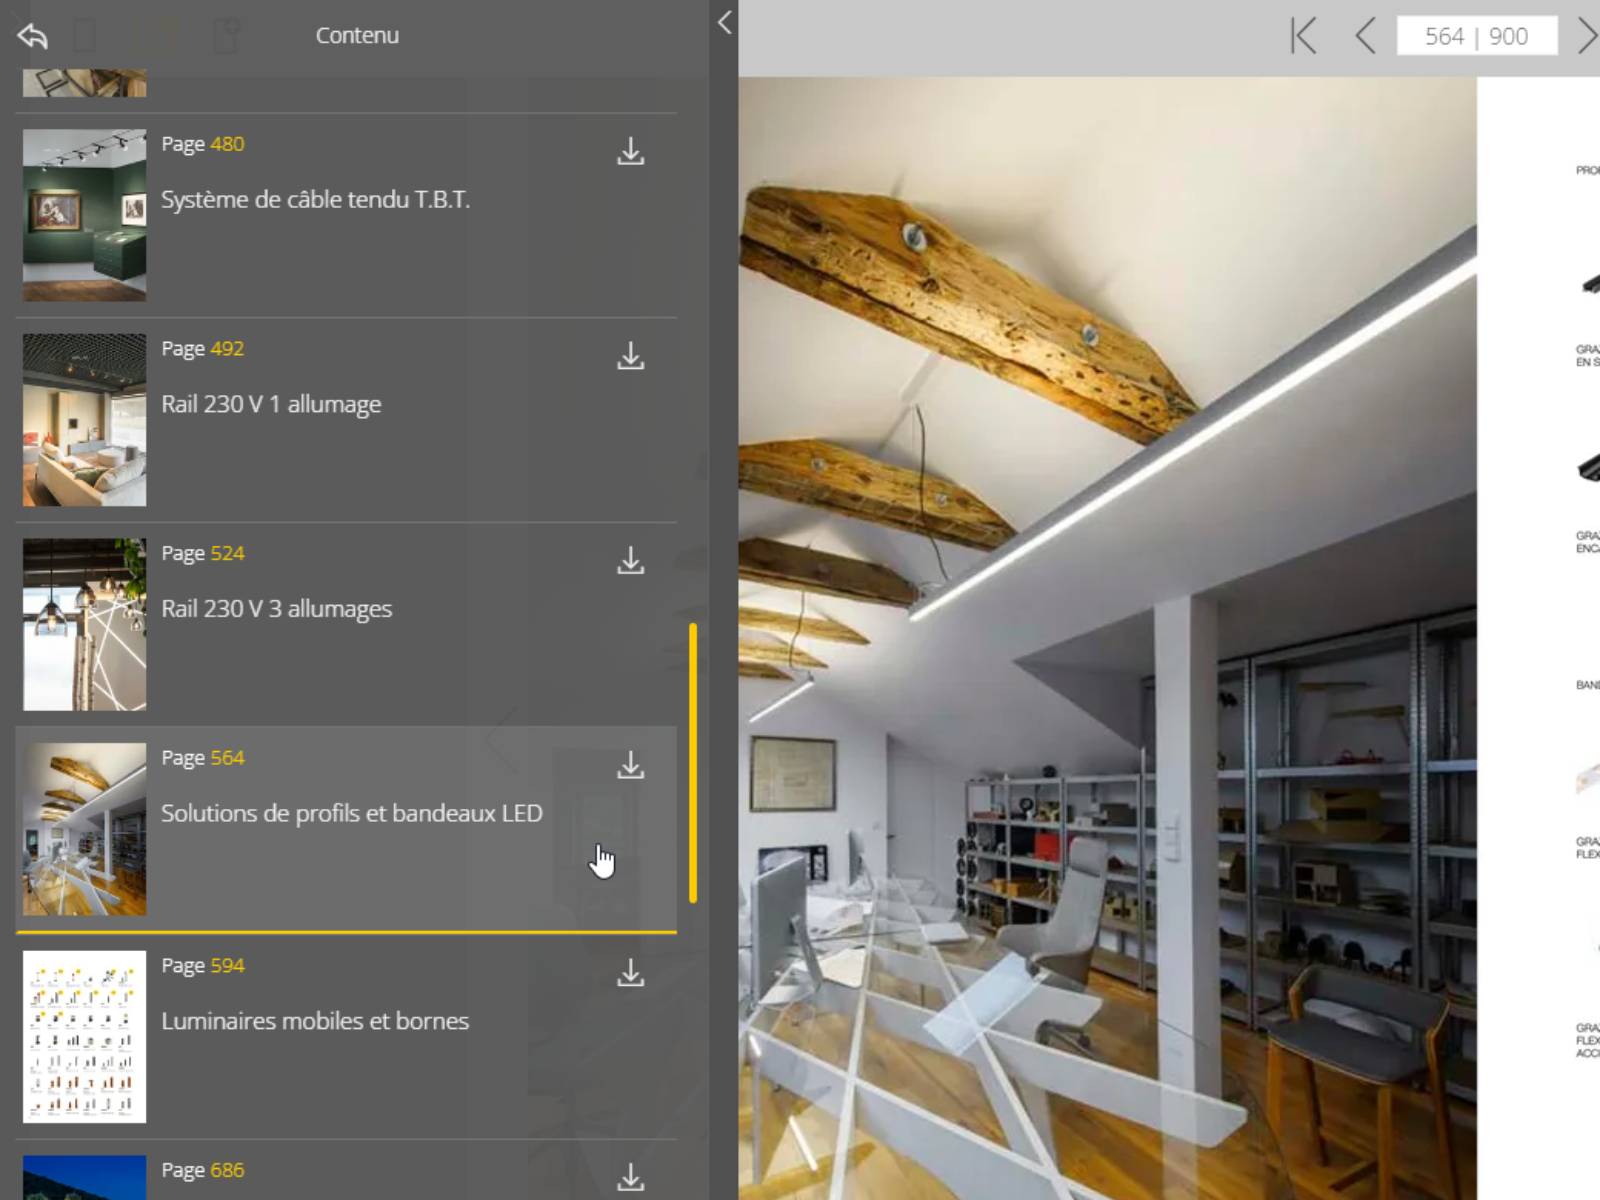Screen dimensions: 1600x1200
Task: Click the back arrow in Contenu header
Action: [32, 36]
